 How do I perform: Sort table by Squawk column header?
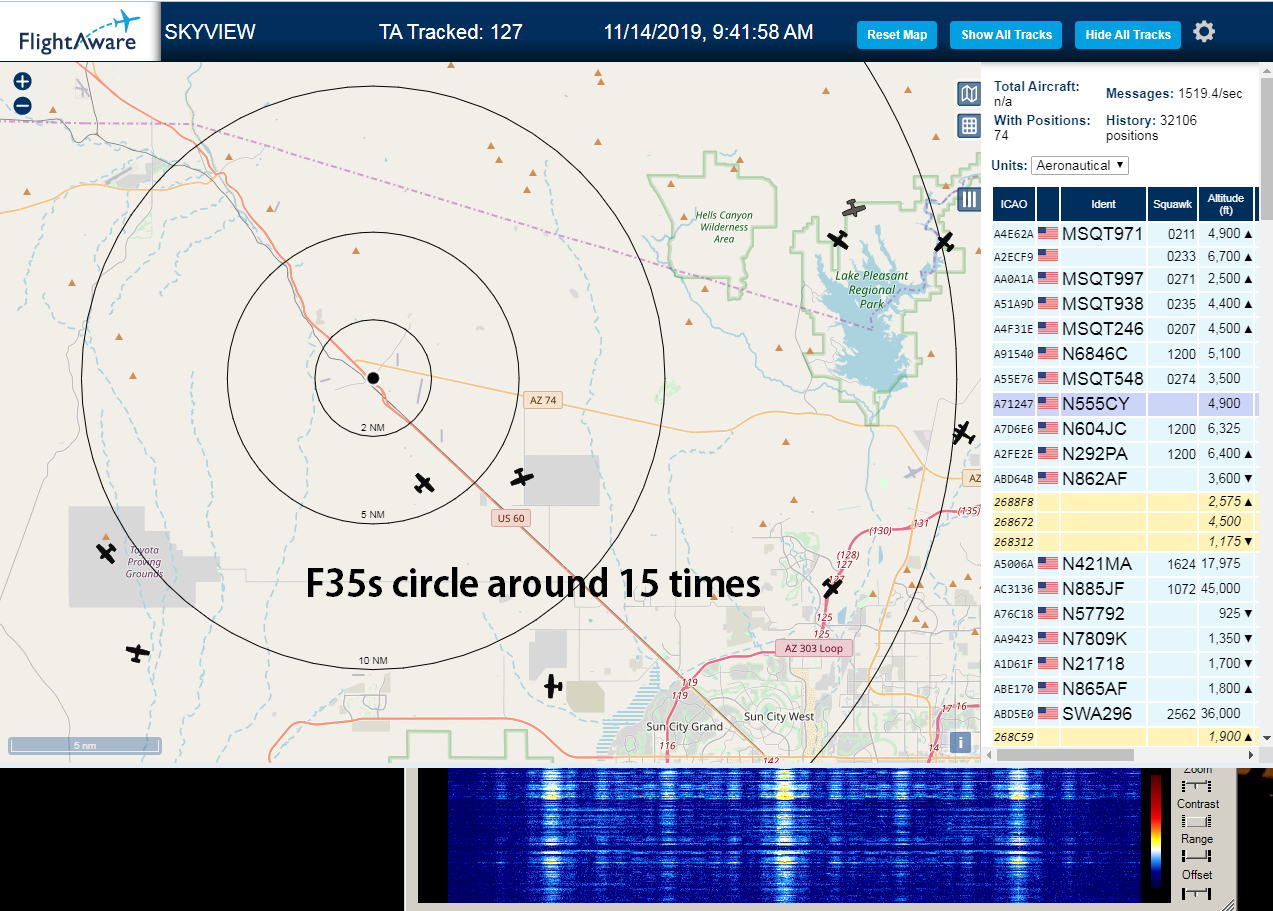coord(1172,204)
